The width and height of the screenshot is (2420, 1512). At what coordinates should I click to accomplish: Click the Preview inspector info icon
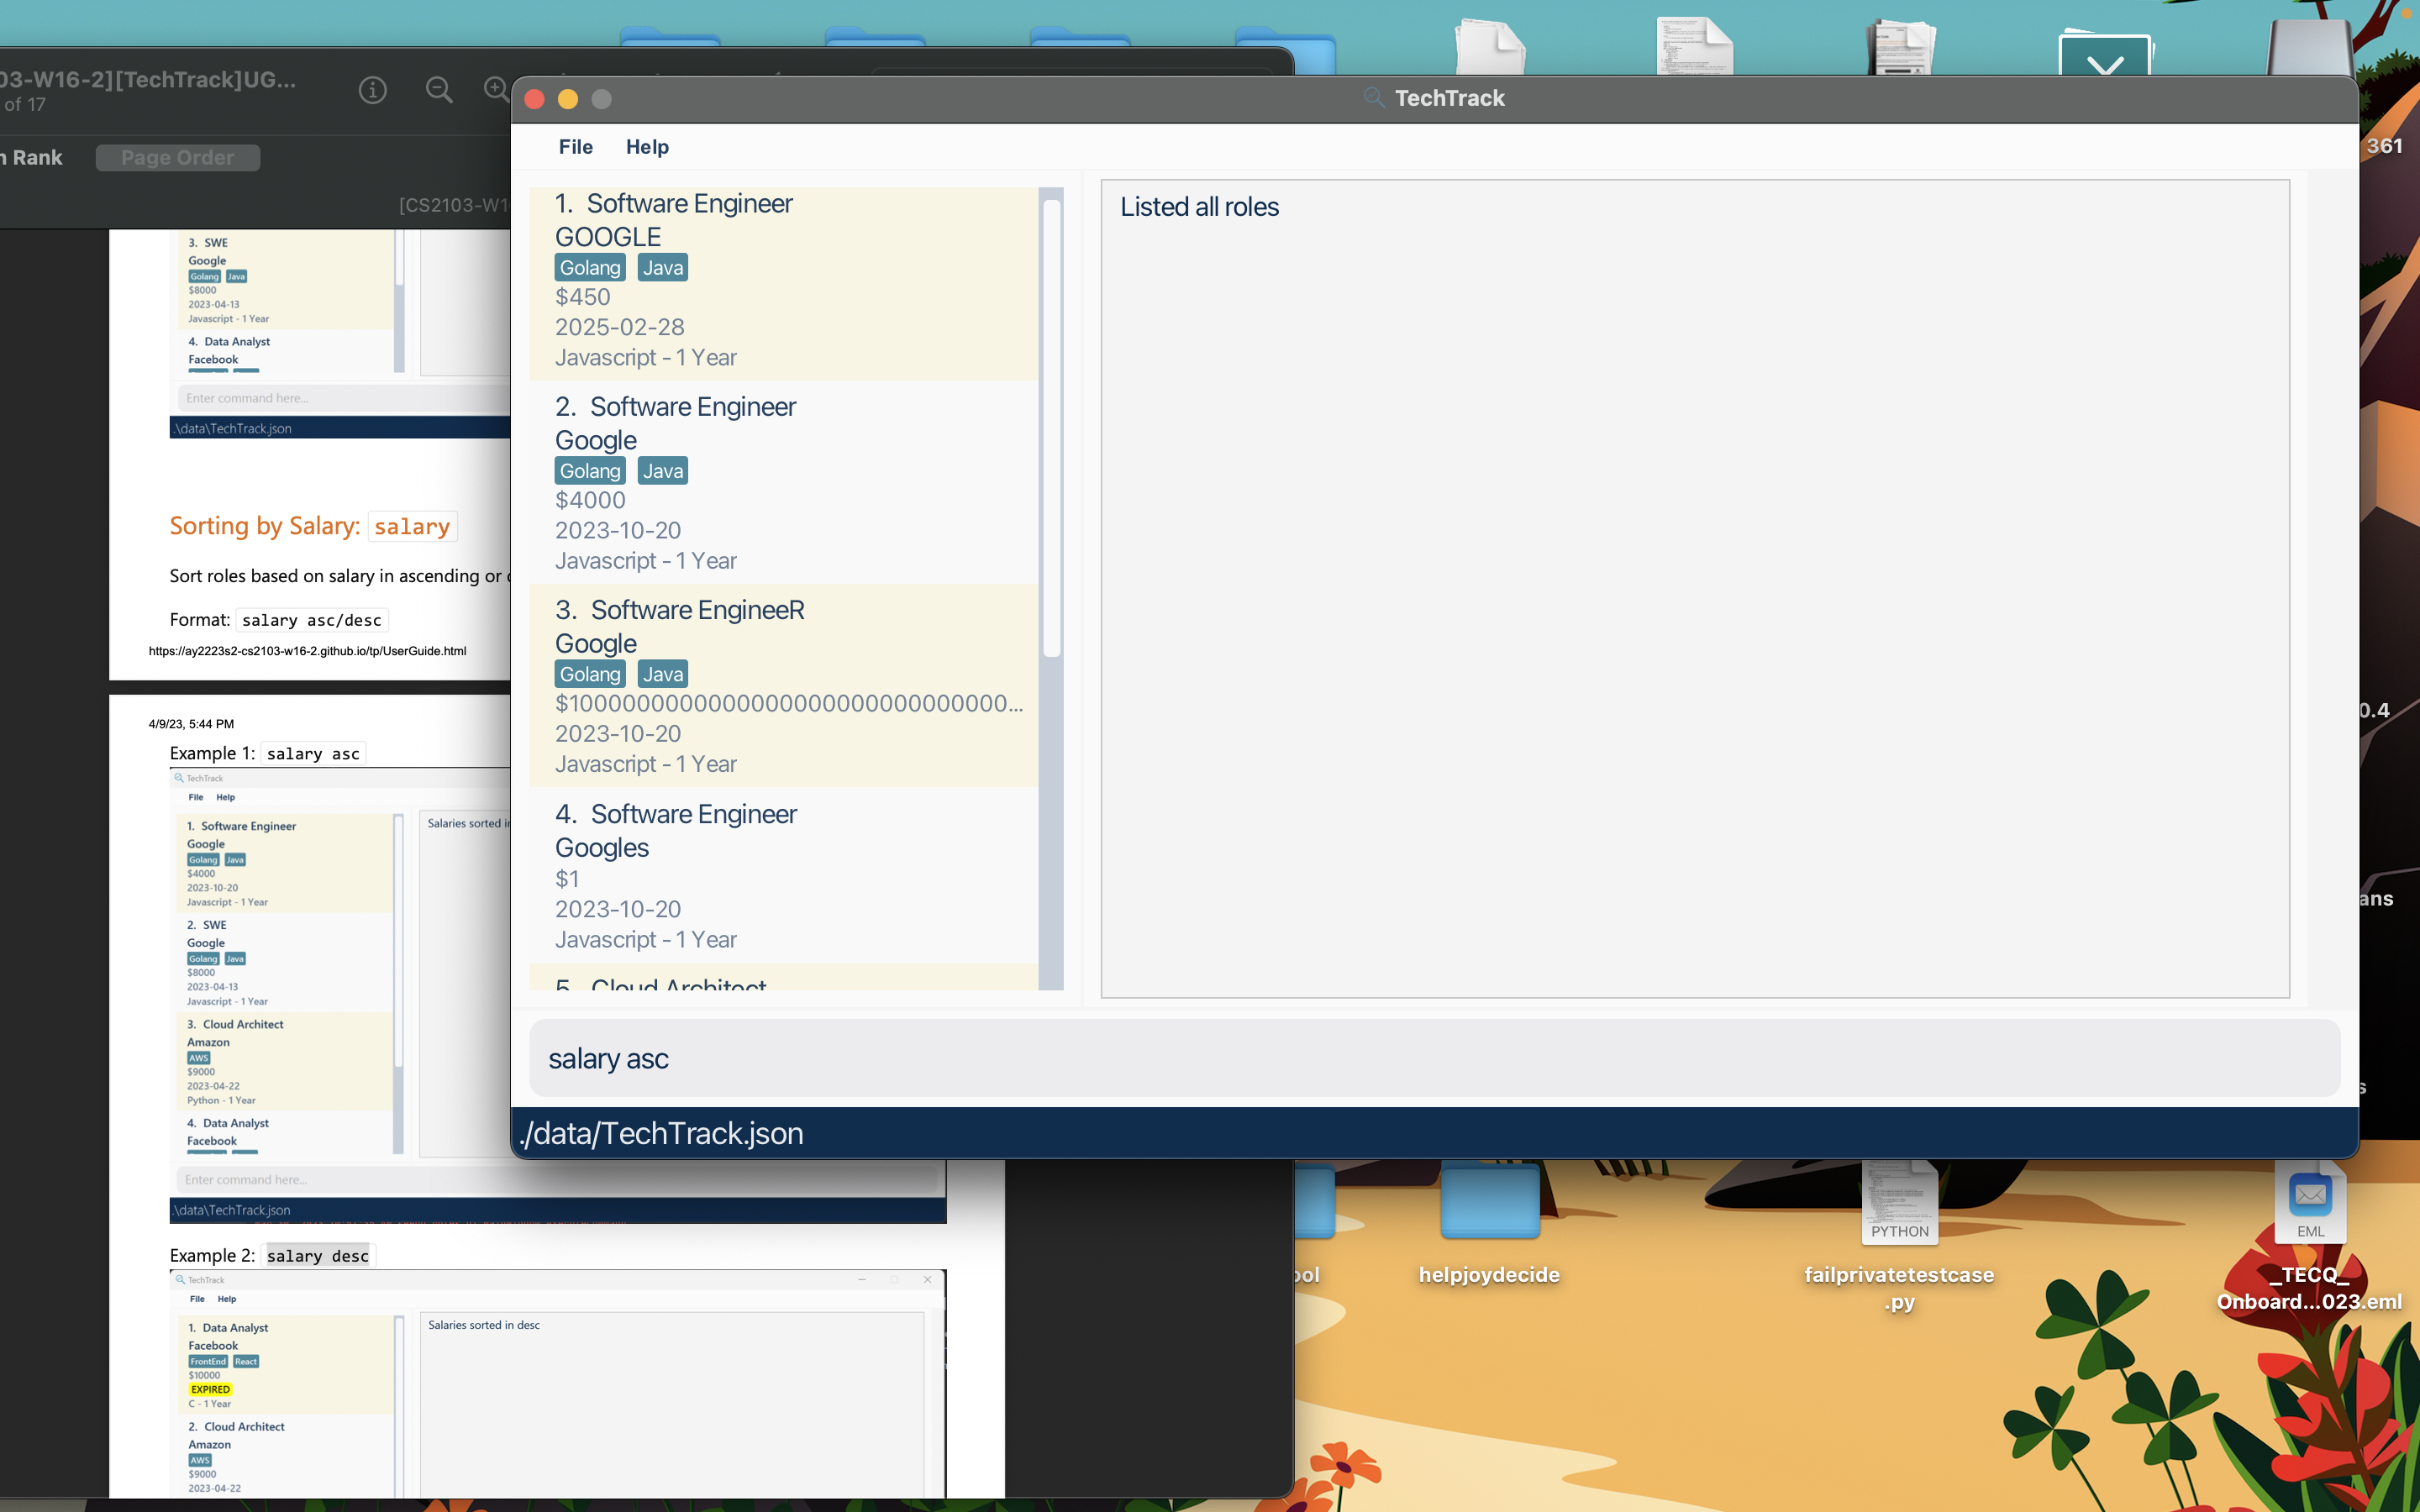[x=372, y=91]
